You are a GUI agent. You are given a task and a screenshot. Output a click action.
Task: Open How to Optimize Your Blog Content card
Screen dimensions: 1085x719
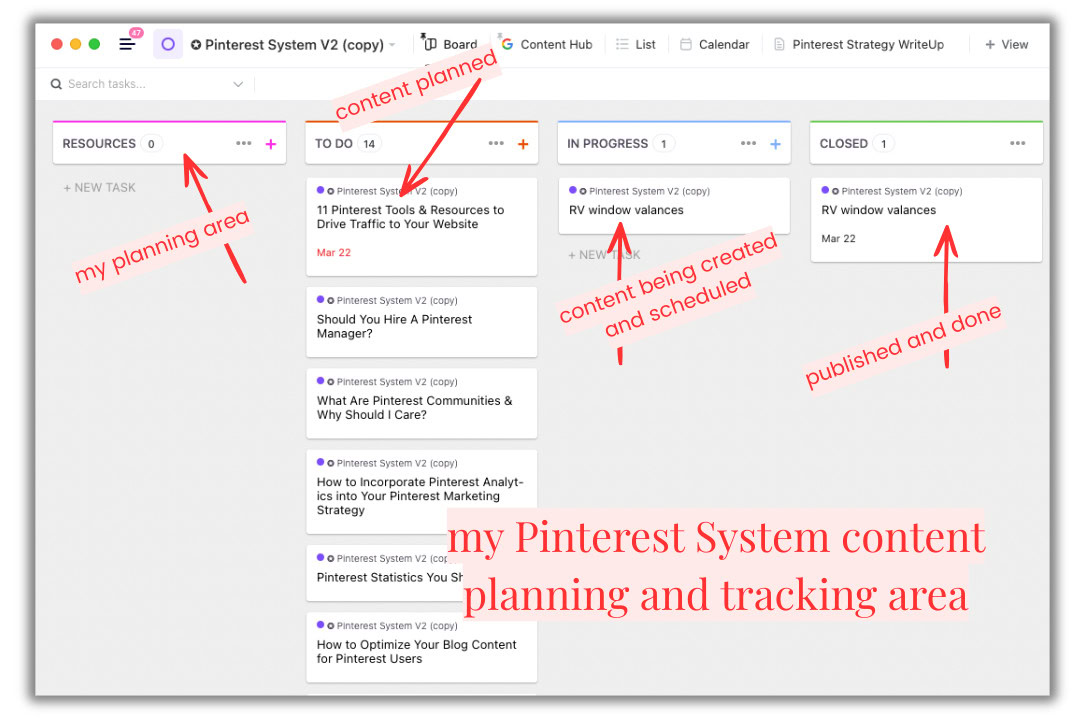tap(421, 647)
